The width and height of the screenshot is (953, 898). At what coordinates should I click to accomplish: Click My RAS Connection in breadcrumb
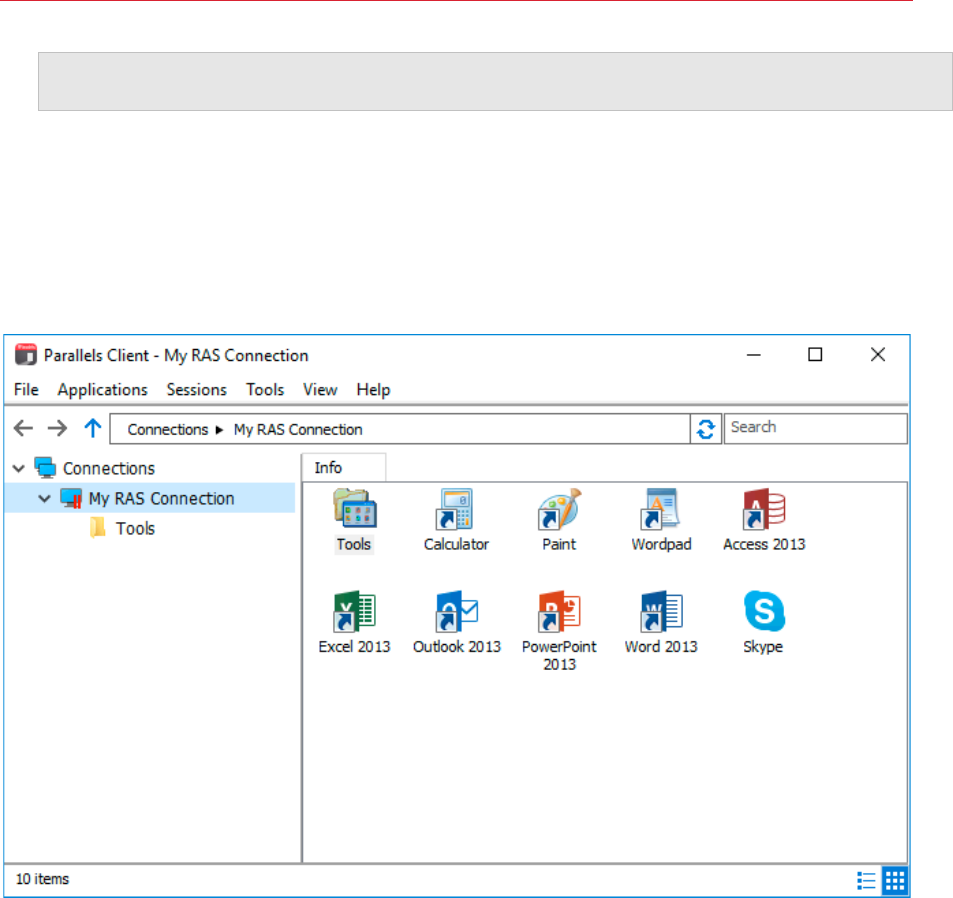pyautogui.click(x=298, y=430)
